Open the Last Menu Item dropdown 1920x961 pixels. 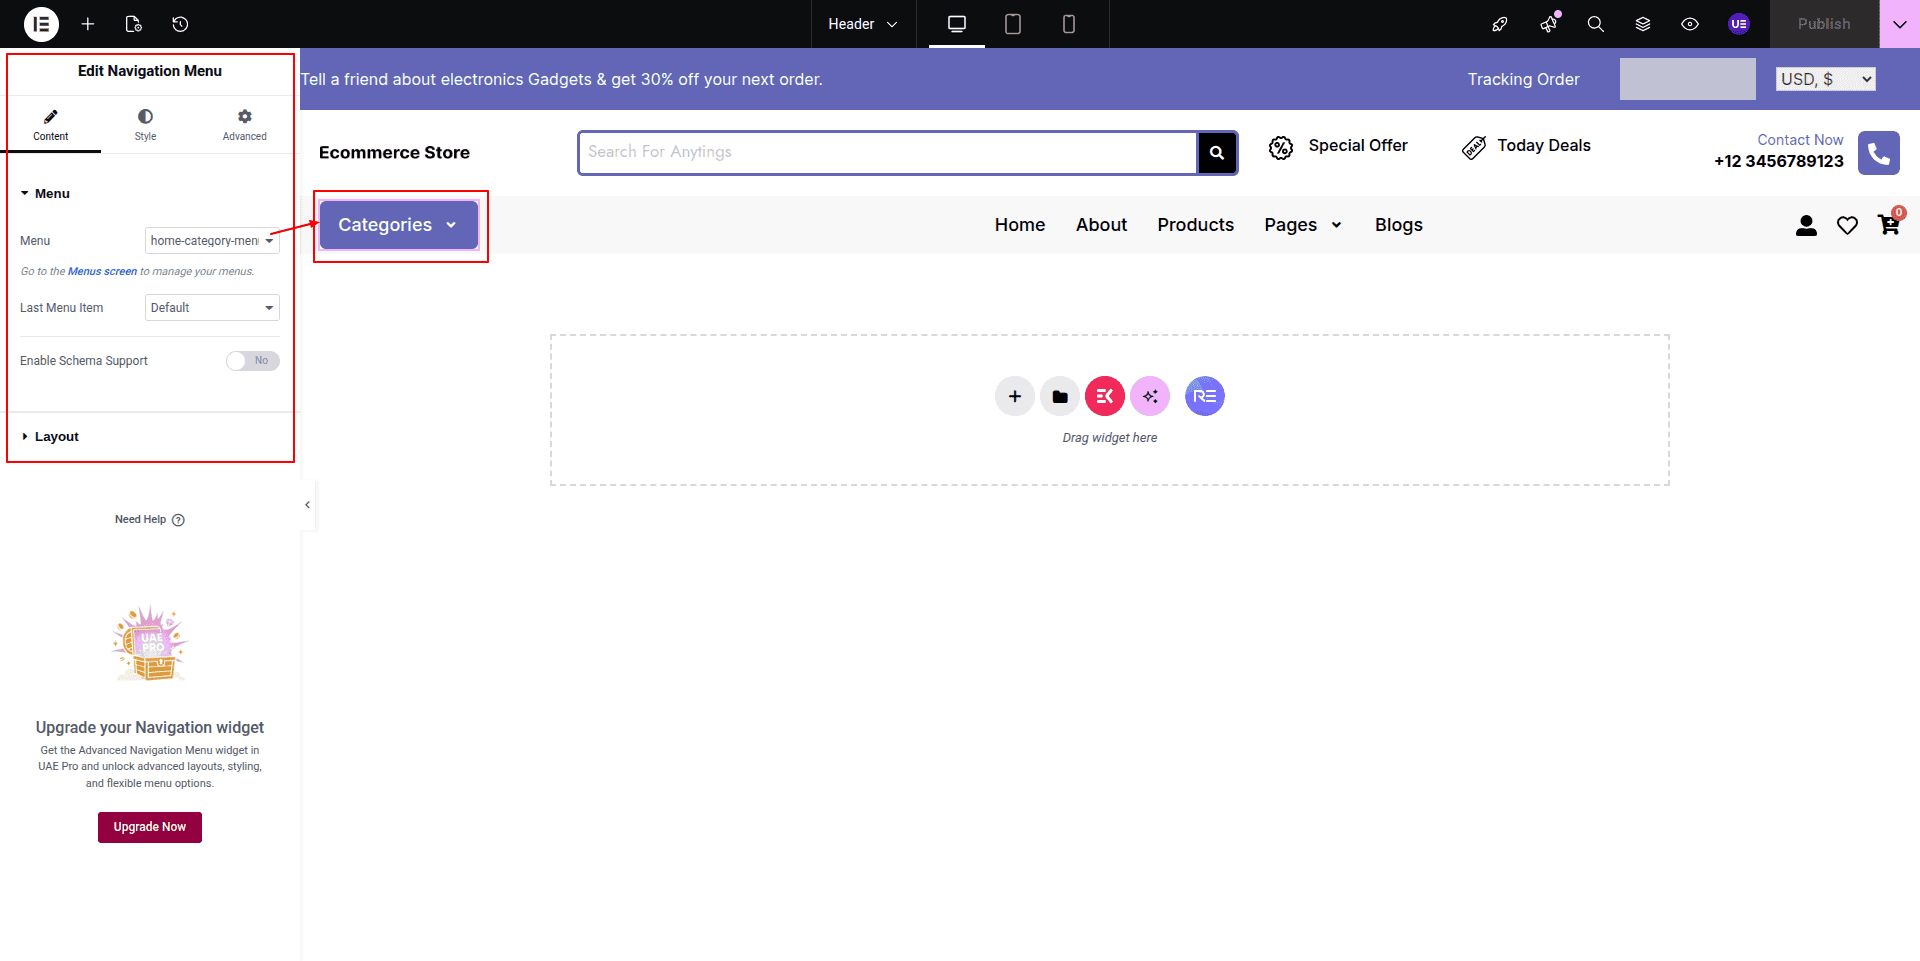[x=212, y=308]
